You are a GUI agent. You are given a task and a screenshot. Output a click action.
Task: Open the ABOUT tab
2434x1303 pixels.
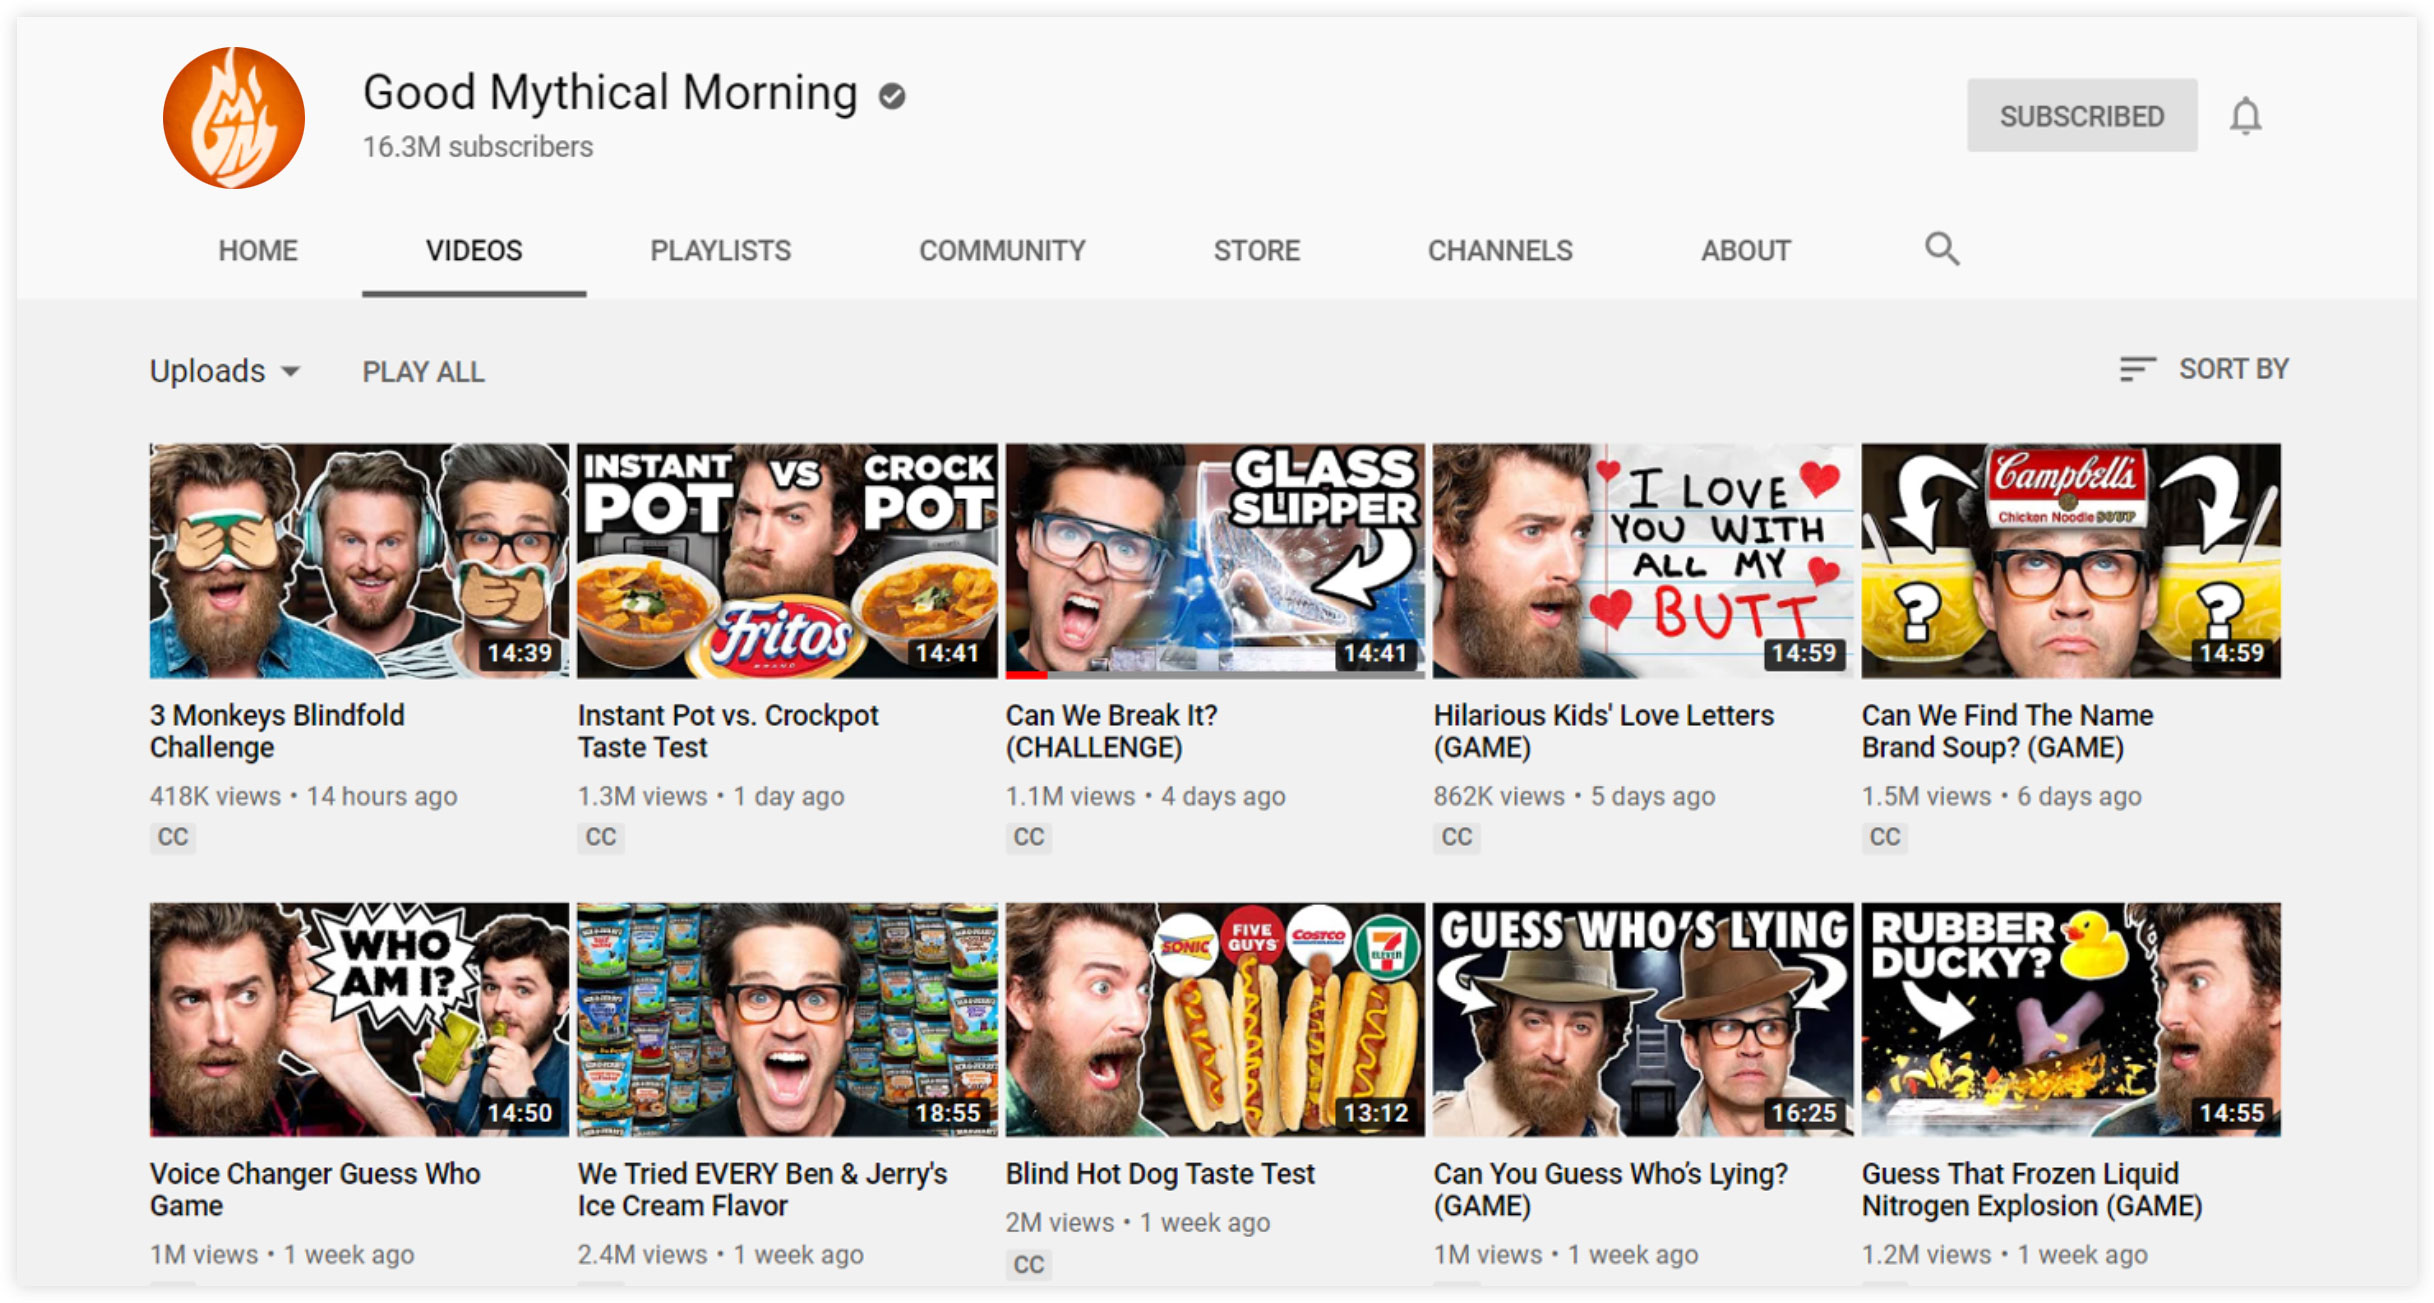pos(1746,250)
